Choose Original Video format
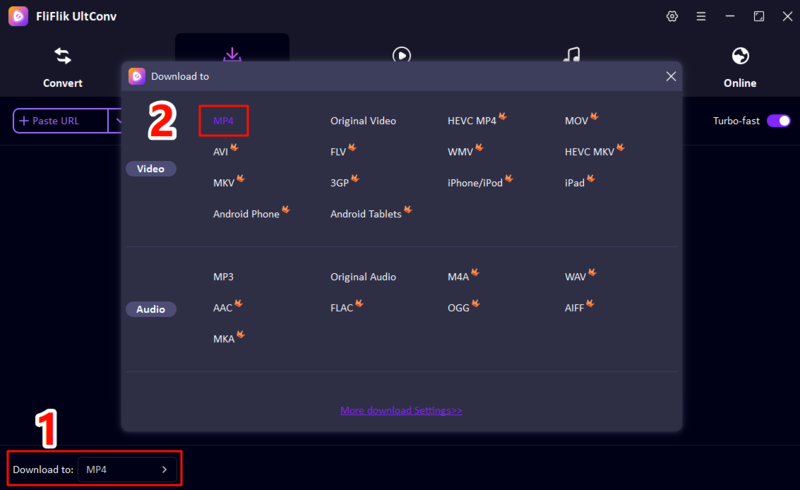 click(363, 121)
